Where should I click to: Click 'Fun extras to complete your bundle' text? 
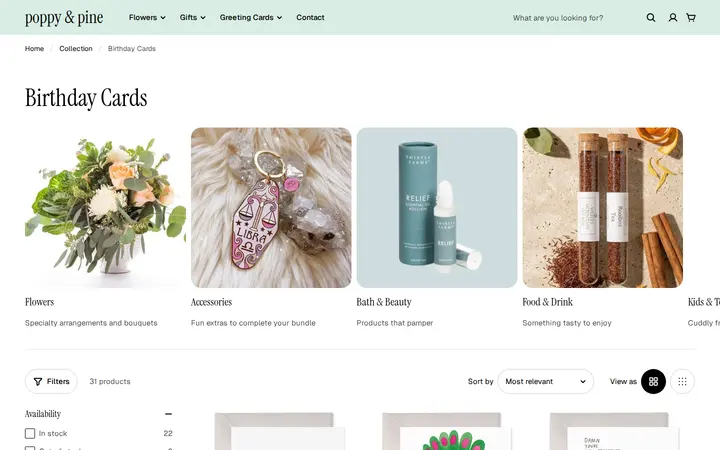click(x=253, y=323)
